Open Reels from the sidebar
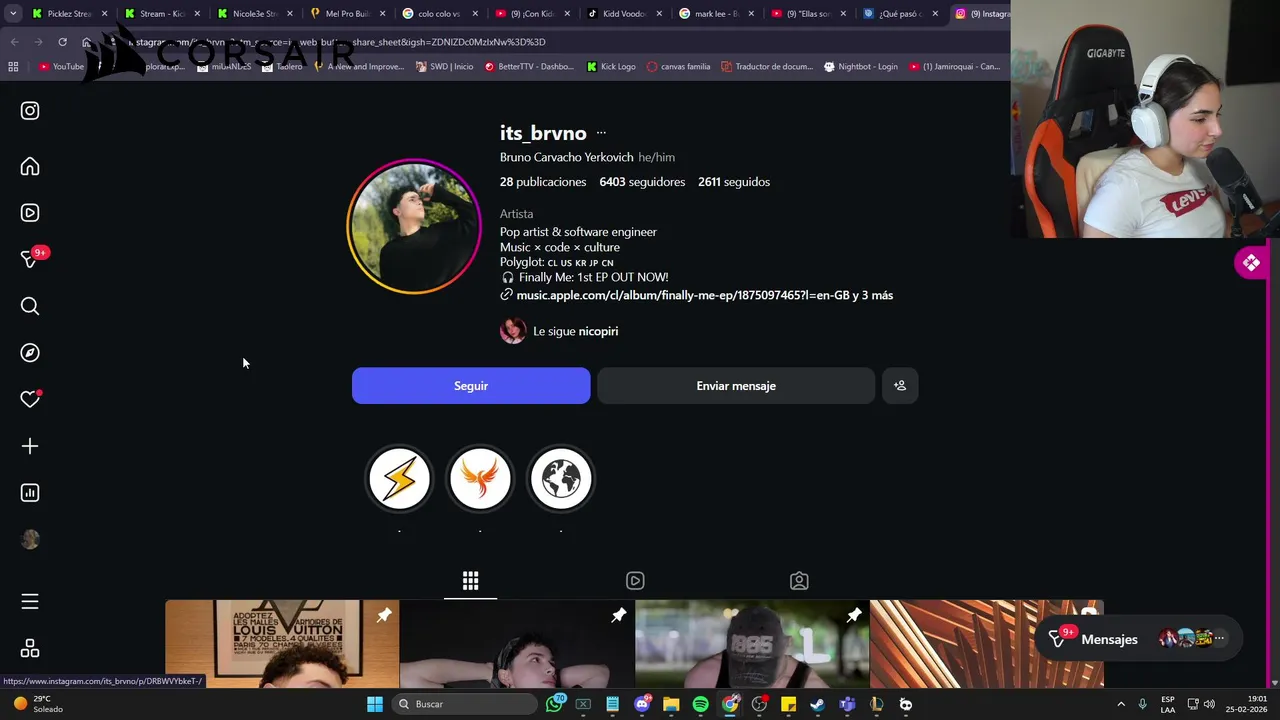Image resolution: width=1280 pixels, height=720 pixels. (30, 213)
